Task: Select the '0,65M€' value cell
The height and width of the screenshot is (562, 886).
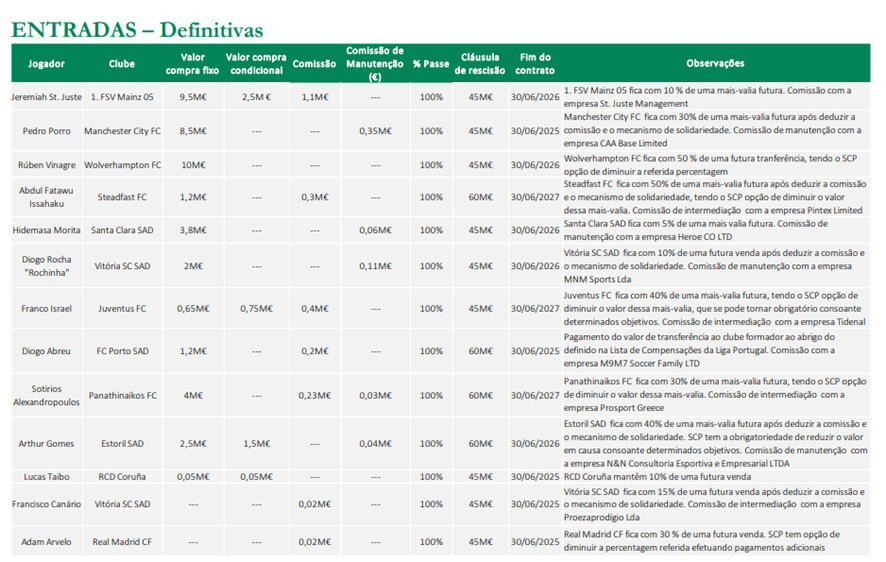Action: pyautogui.click(x=193, y=309)
